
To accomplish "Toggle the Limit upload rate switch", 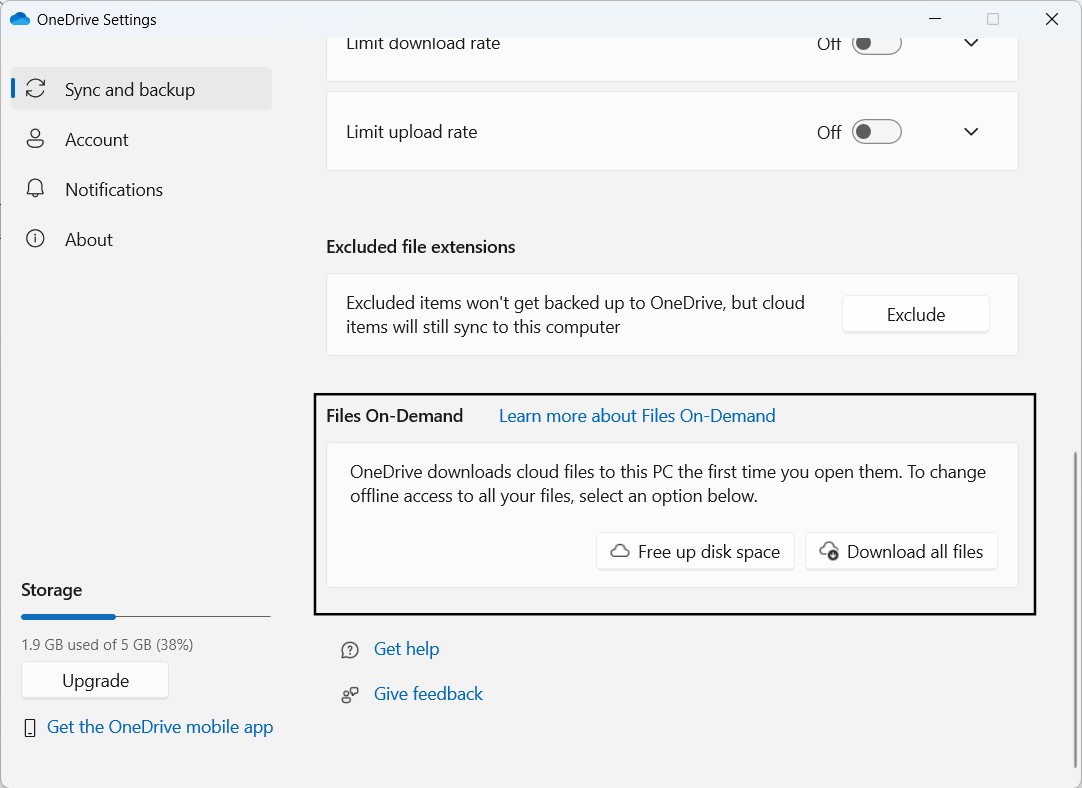I will [876, 132].
